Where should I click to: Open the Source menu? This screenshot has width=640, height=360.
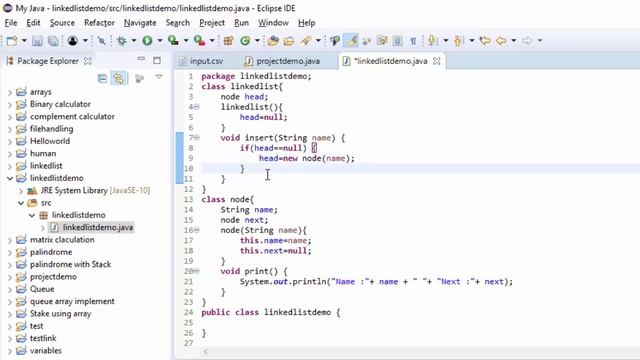pos(62,23)
